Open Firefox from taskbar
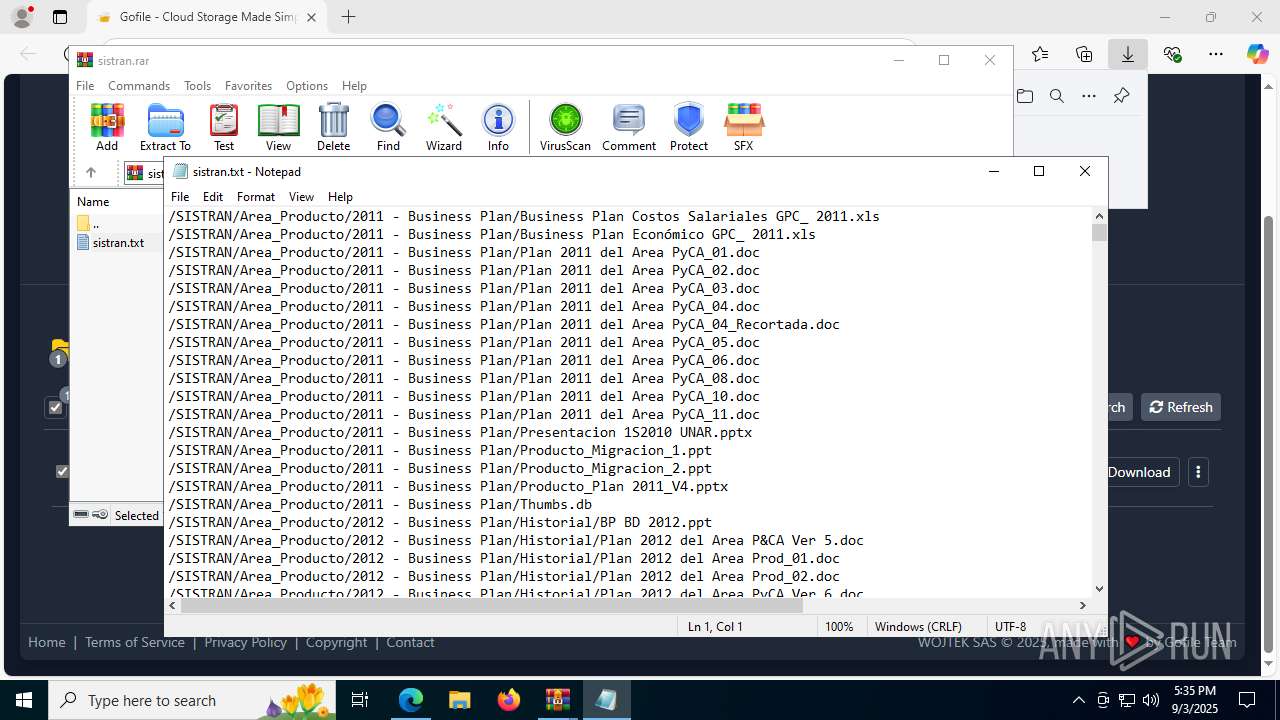1280x720 pixels. click(x=508, y=700)
